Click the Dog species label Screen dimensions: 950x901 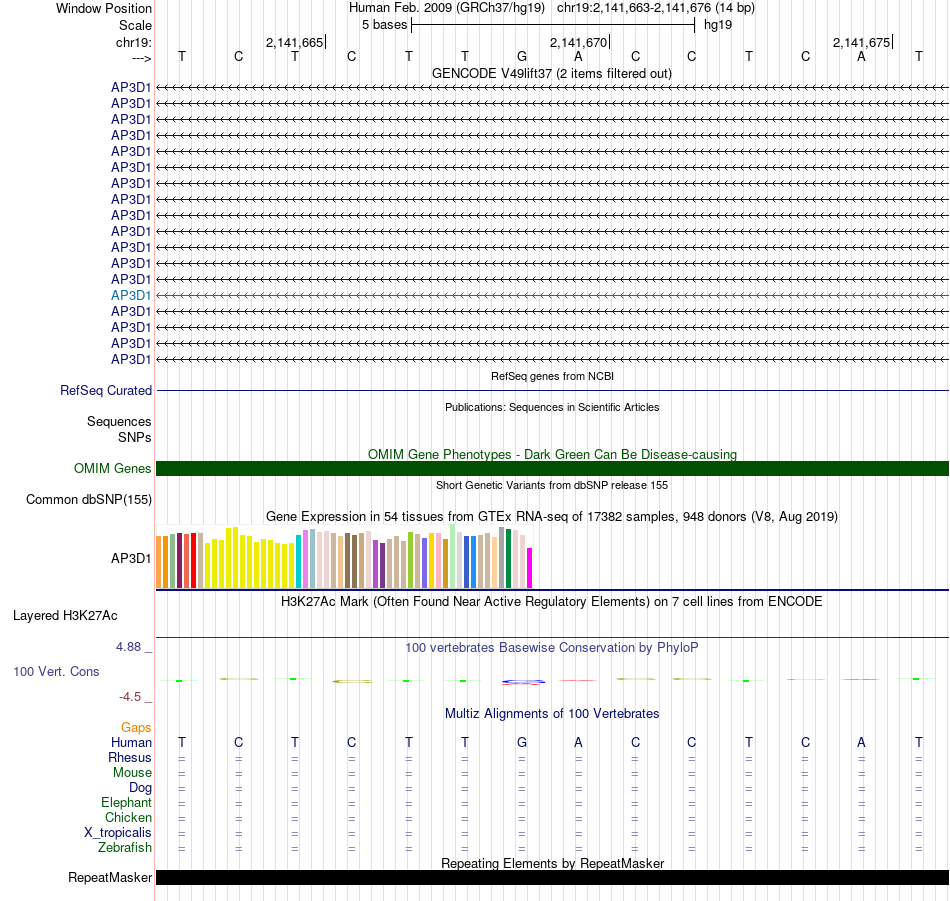[x=140, y=787]
